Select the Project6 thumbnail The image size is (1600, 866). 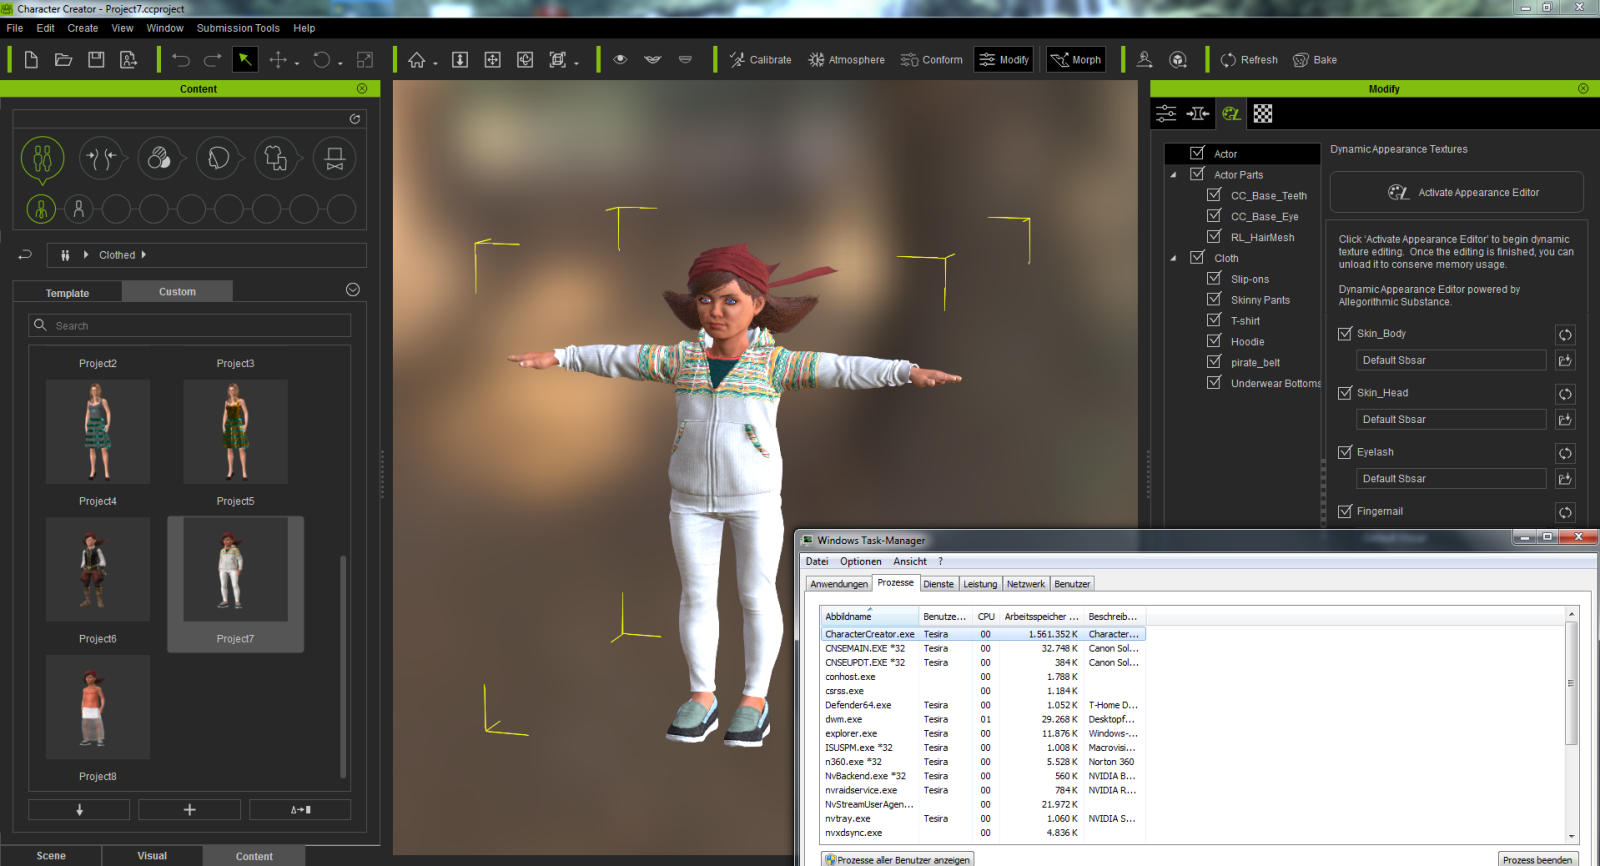tap(98, 570)
